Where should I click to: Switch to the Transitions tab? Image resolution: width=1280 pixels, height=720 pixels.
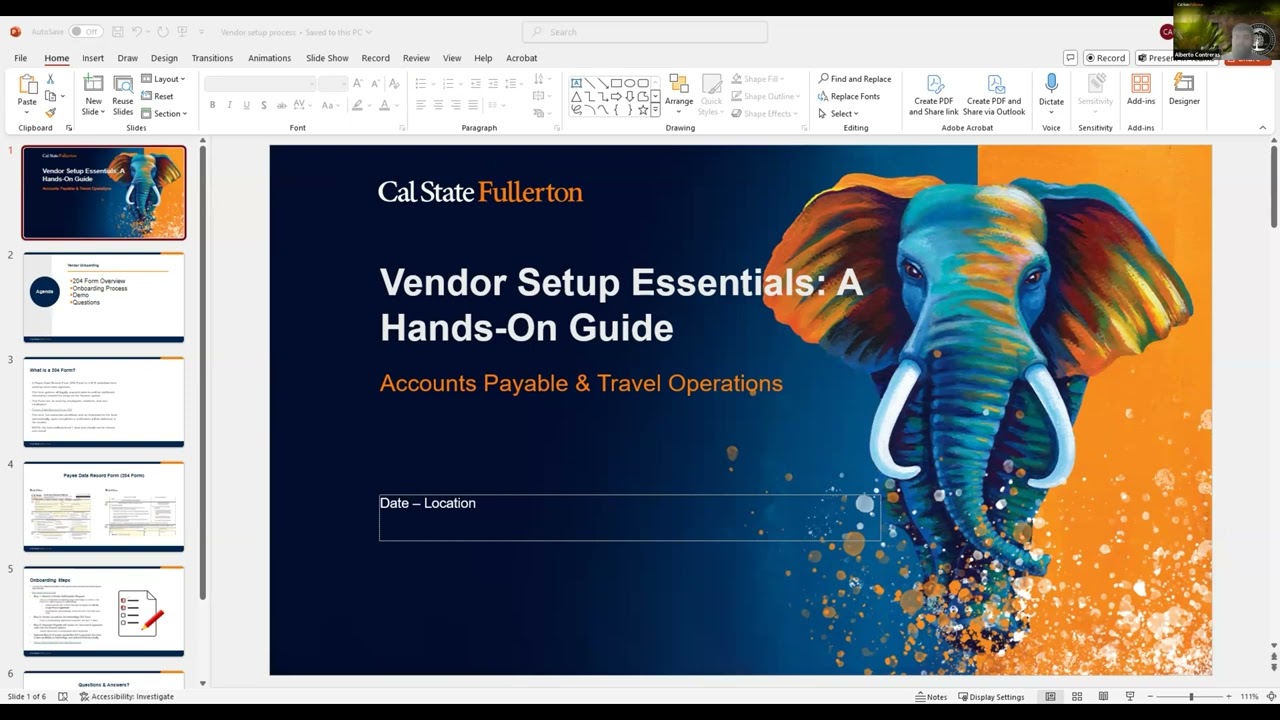212,58
